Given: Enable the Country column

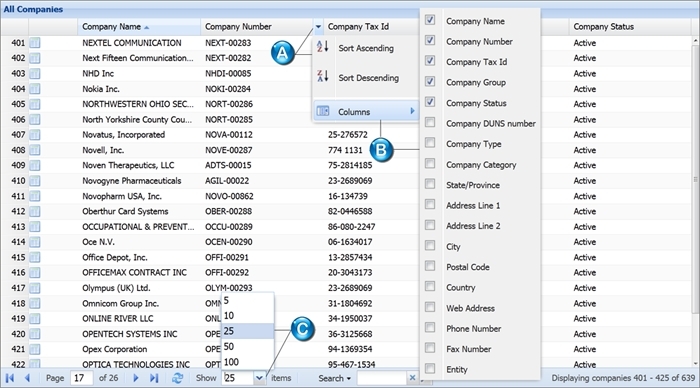Looking at the screenshot, I should click(x=430, y=286).
